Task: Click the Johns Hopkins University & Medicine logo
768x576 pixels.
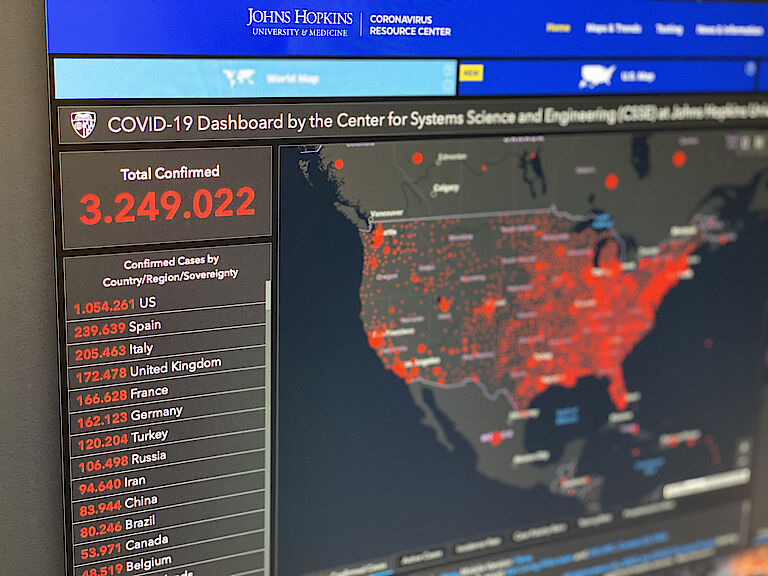Action: (x=300, y=23)
